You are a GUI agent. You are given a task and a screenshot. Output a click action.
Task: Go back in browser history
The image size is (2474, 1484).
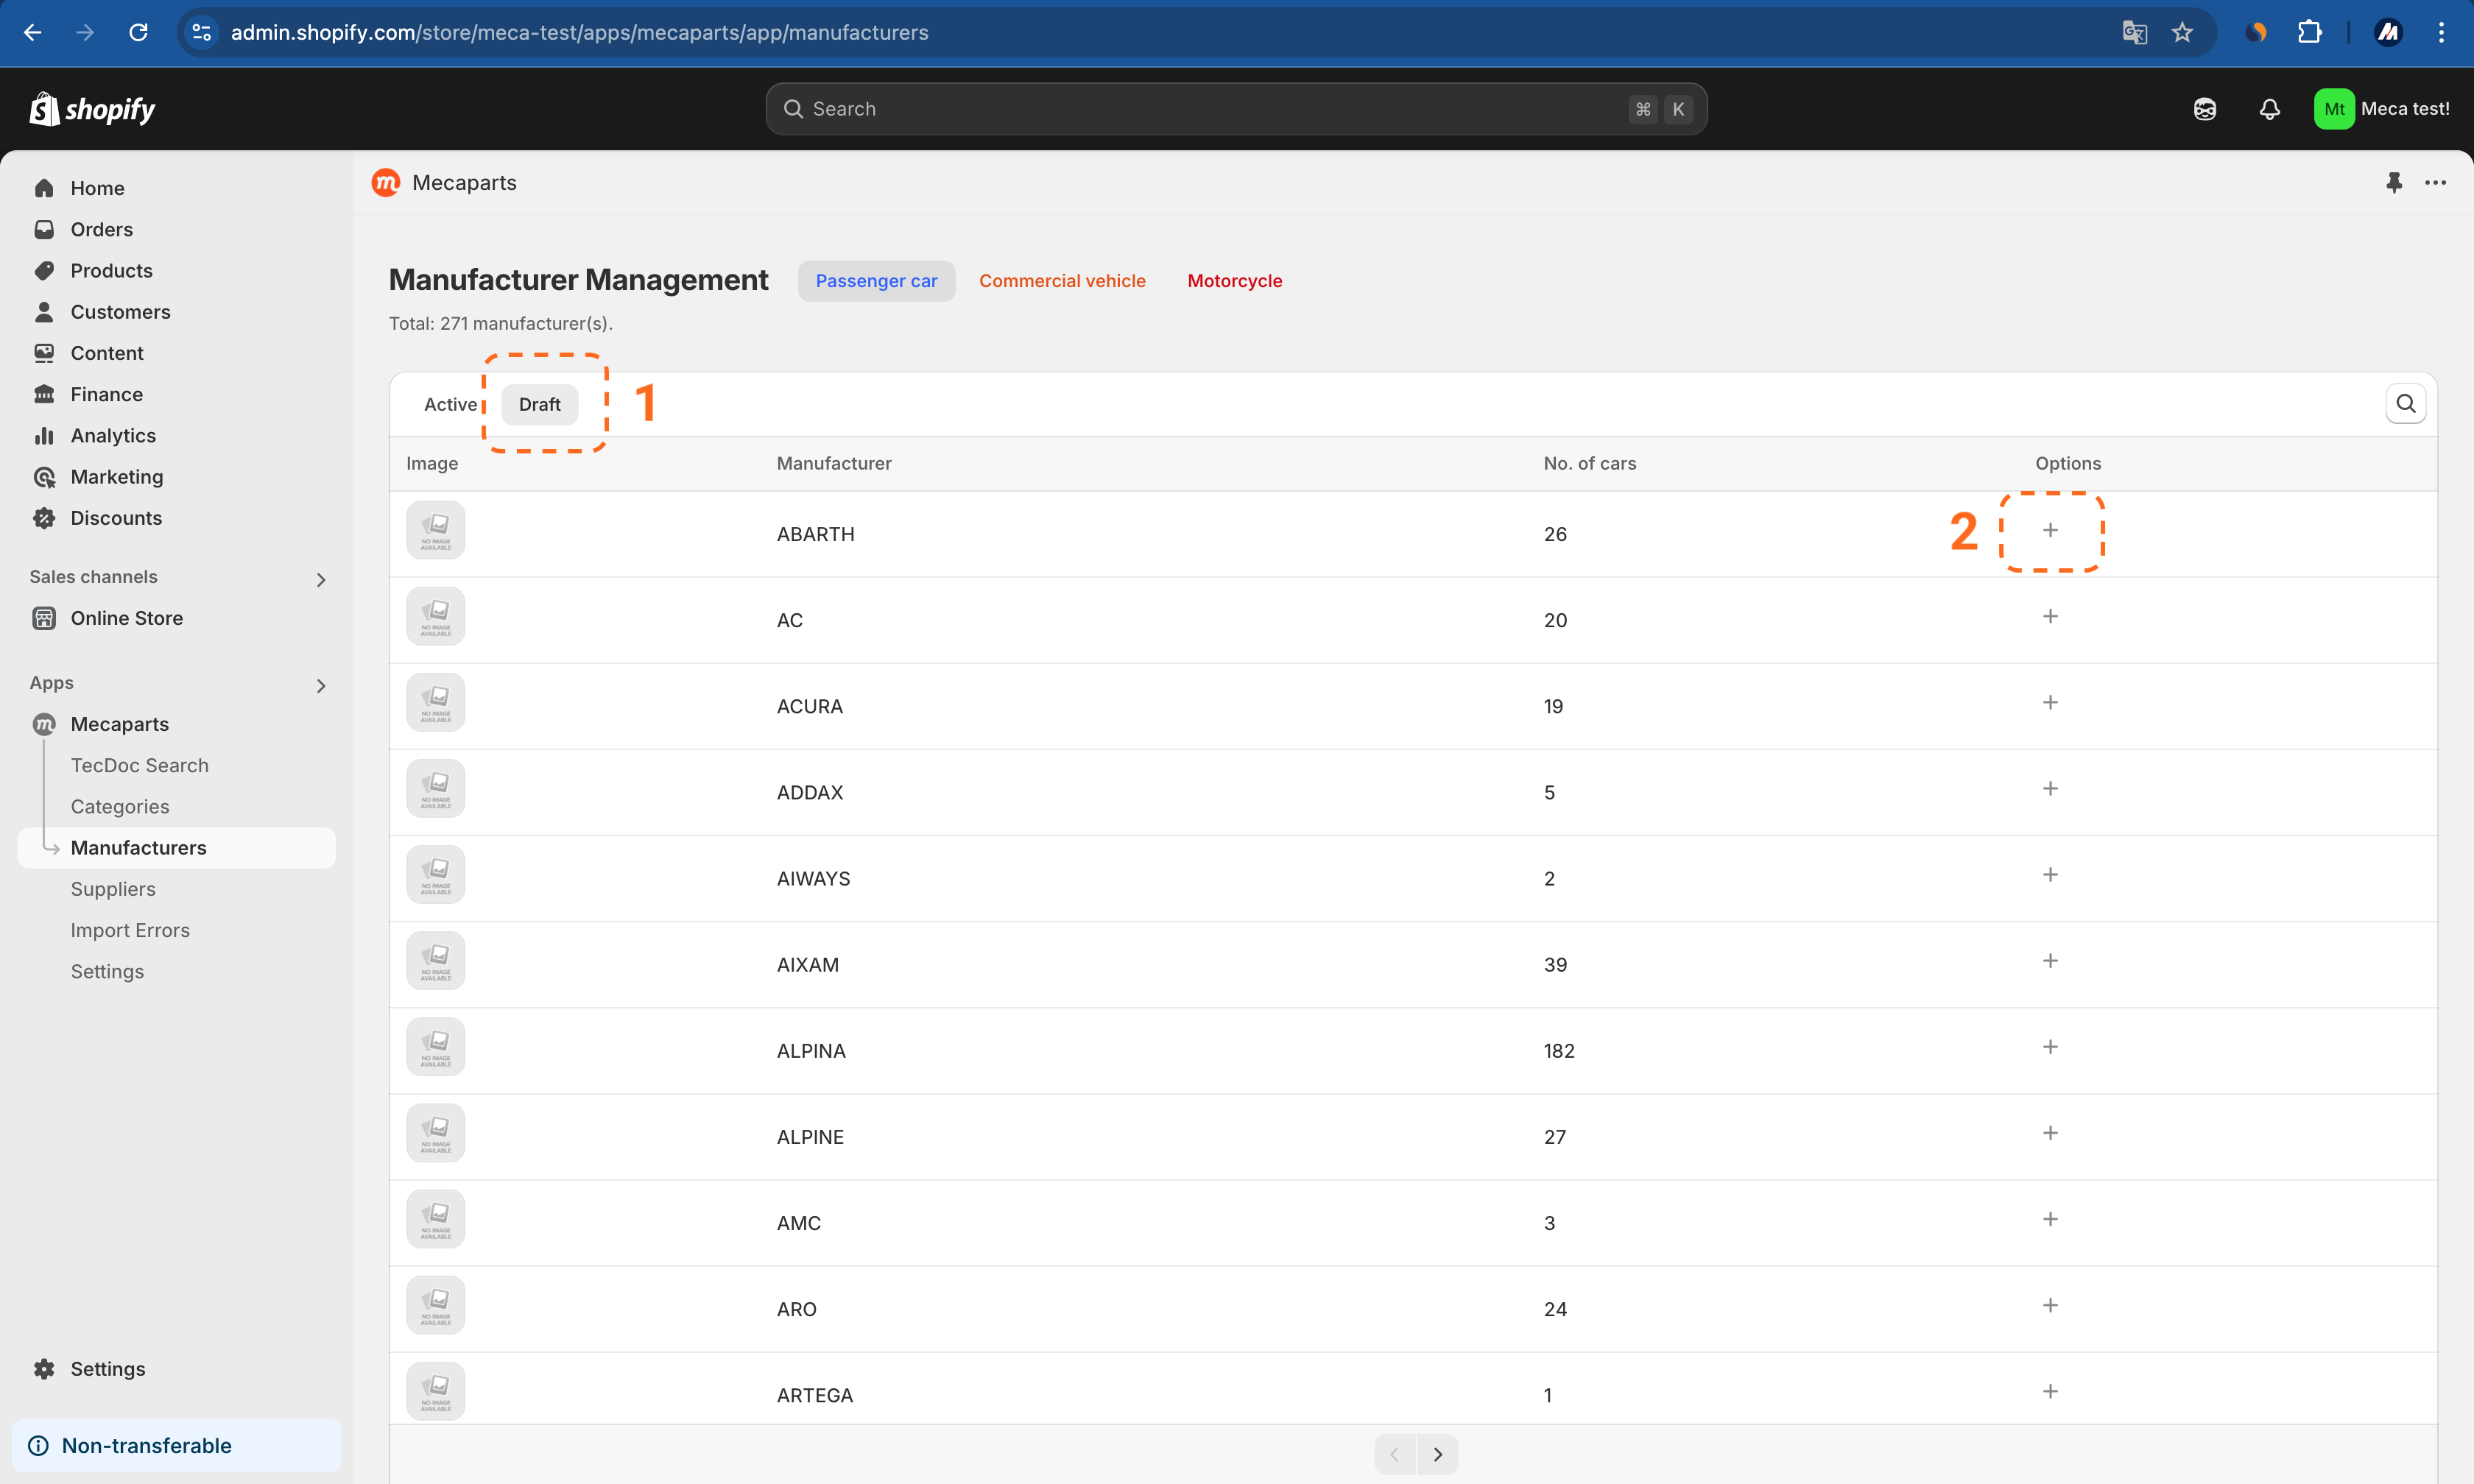pos(32,32)
